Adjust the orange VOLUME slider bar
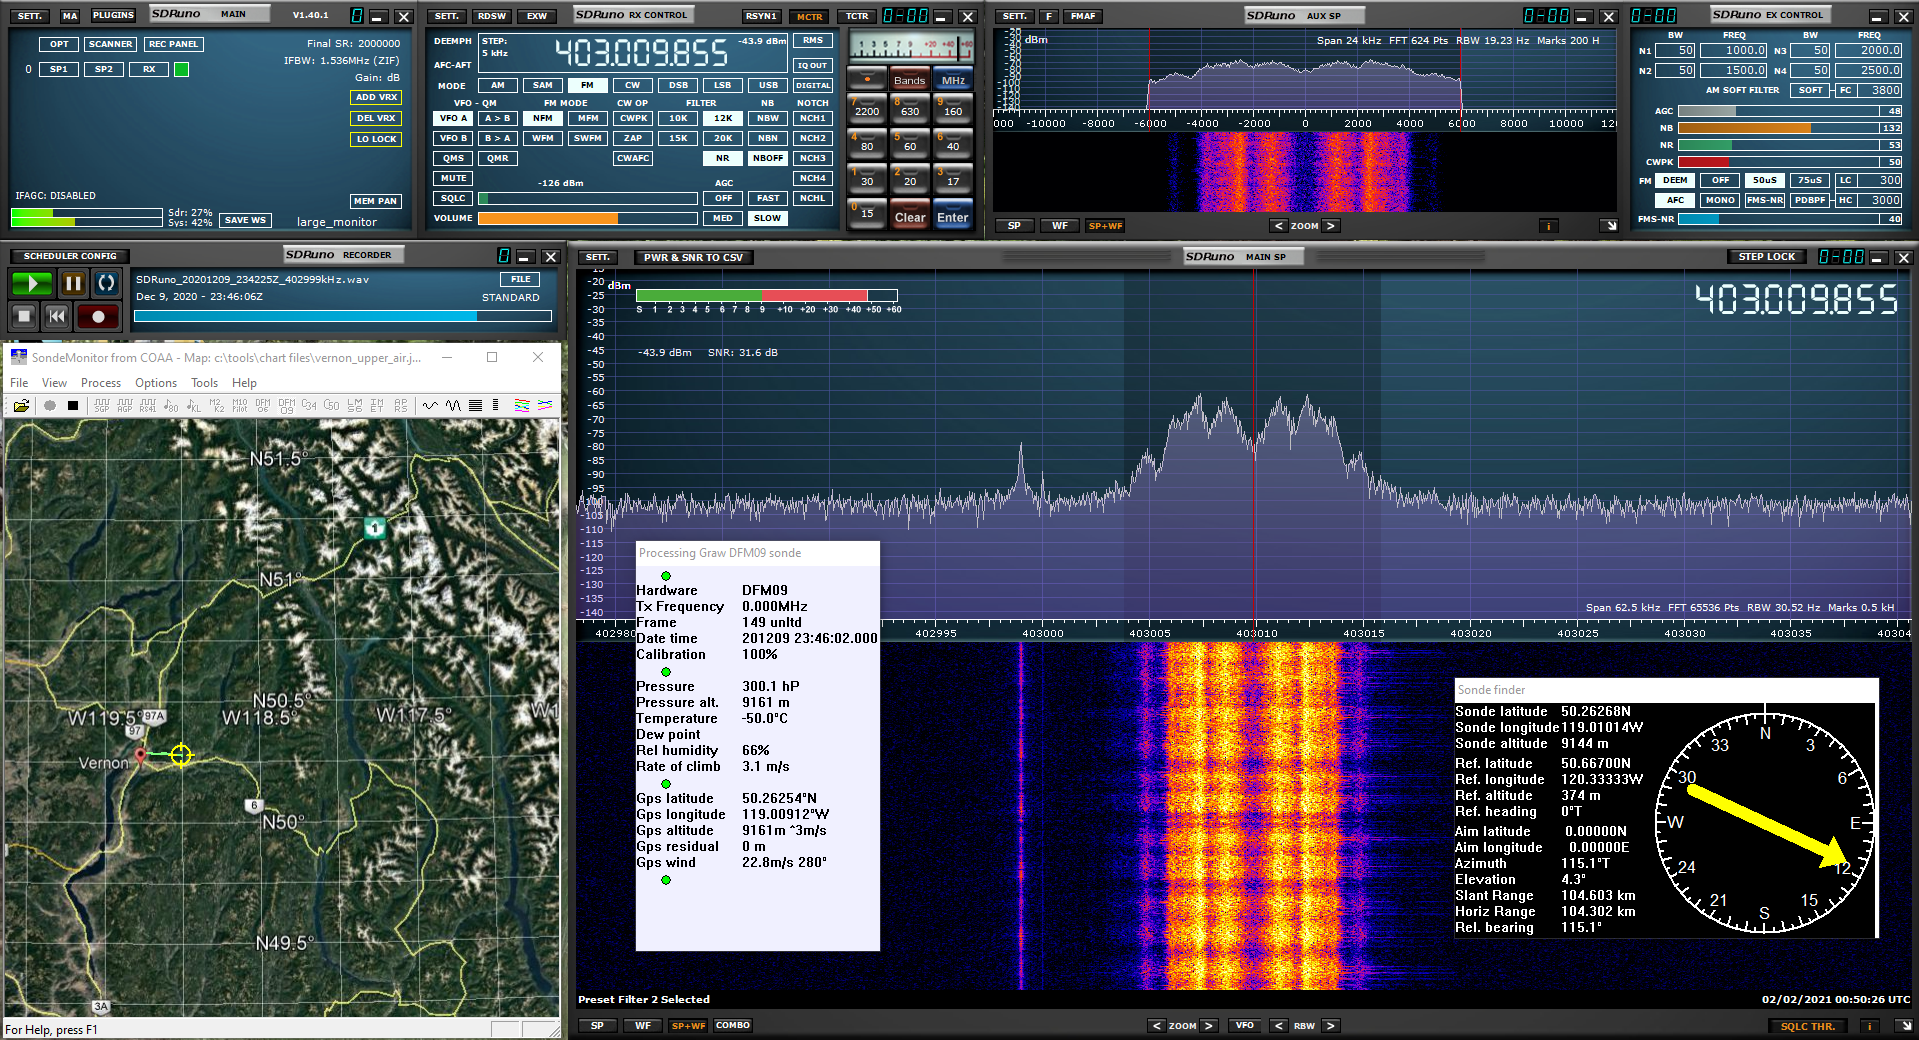This screenshot has height=1040, width=1919. (x=587, y=218)
